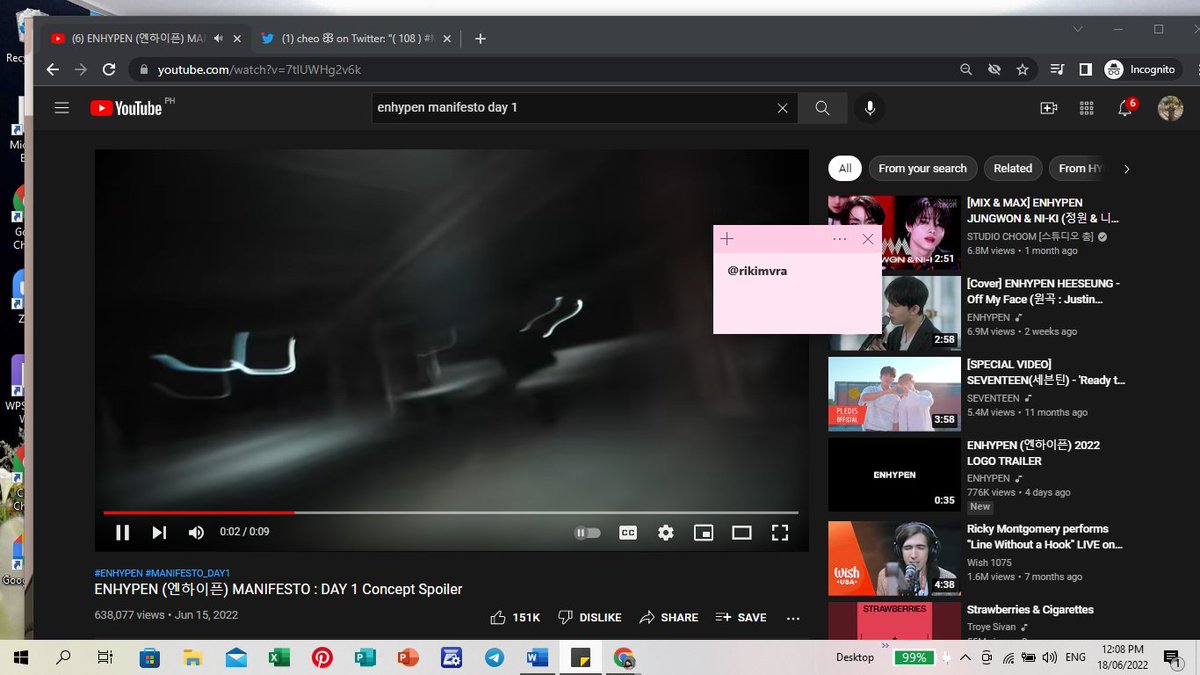
Task: Open the account avatar menu
Action: (x=1170, y=108)
